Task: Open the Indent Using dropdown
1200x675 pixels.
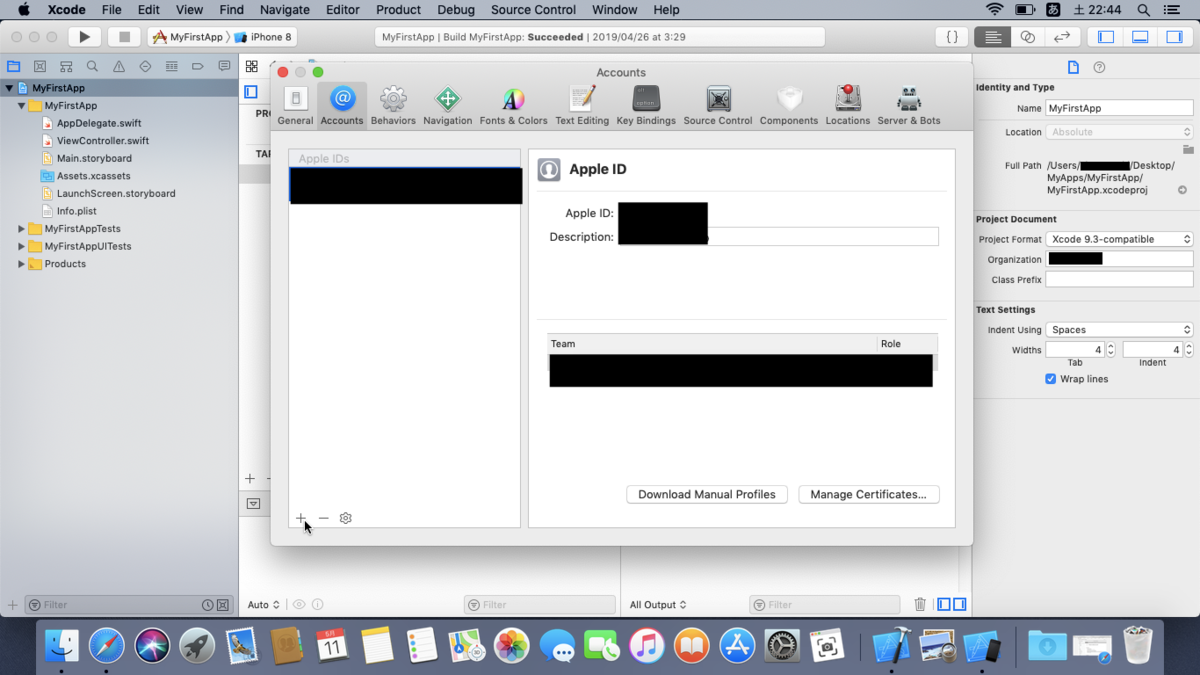Action: tap(1119, 329)
